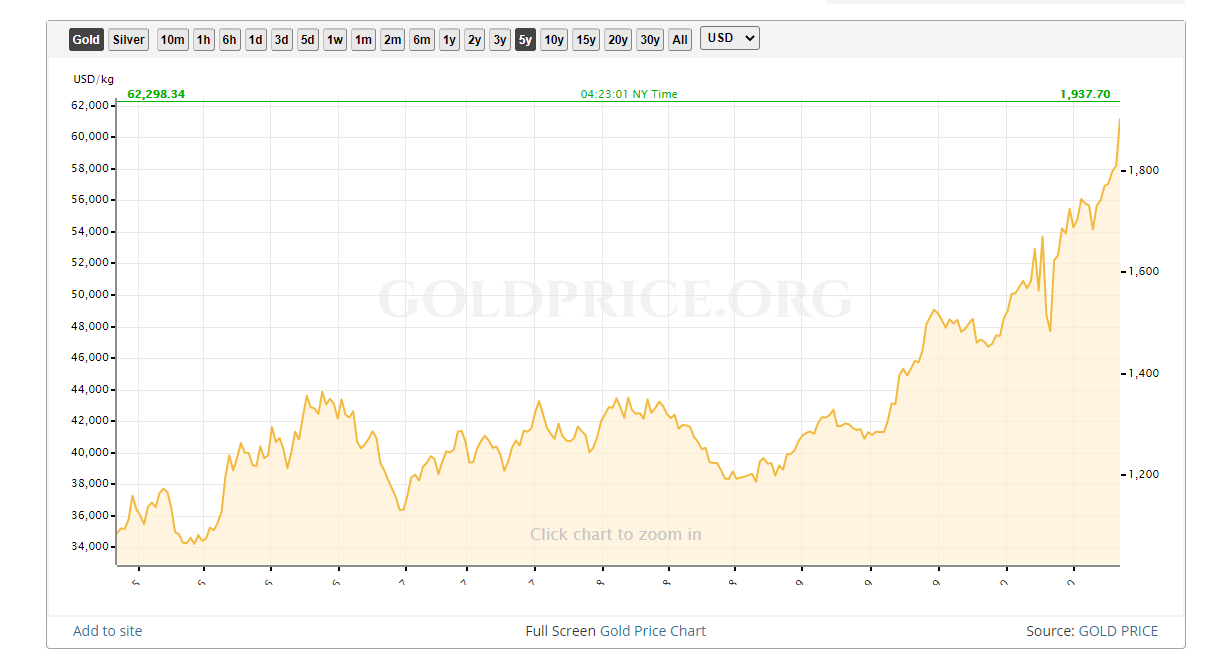Show All available price history

click(680, 40)
